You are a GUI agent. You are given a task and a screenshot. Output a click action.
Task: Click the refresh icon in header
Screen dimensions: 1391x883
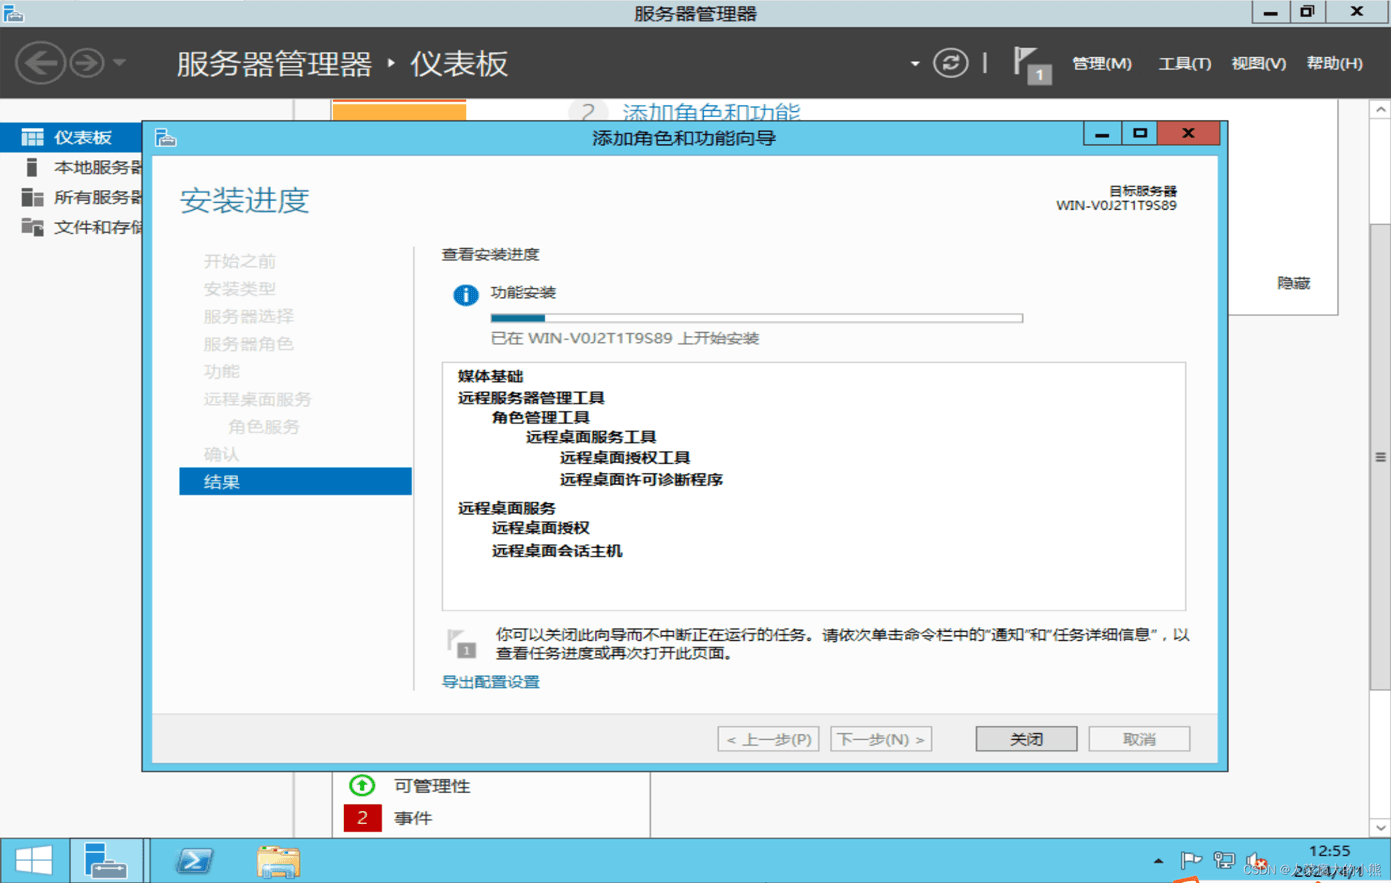coord(950,63)
